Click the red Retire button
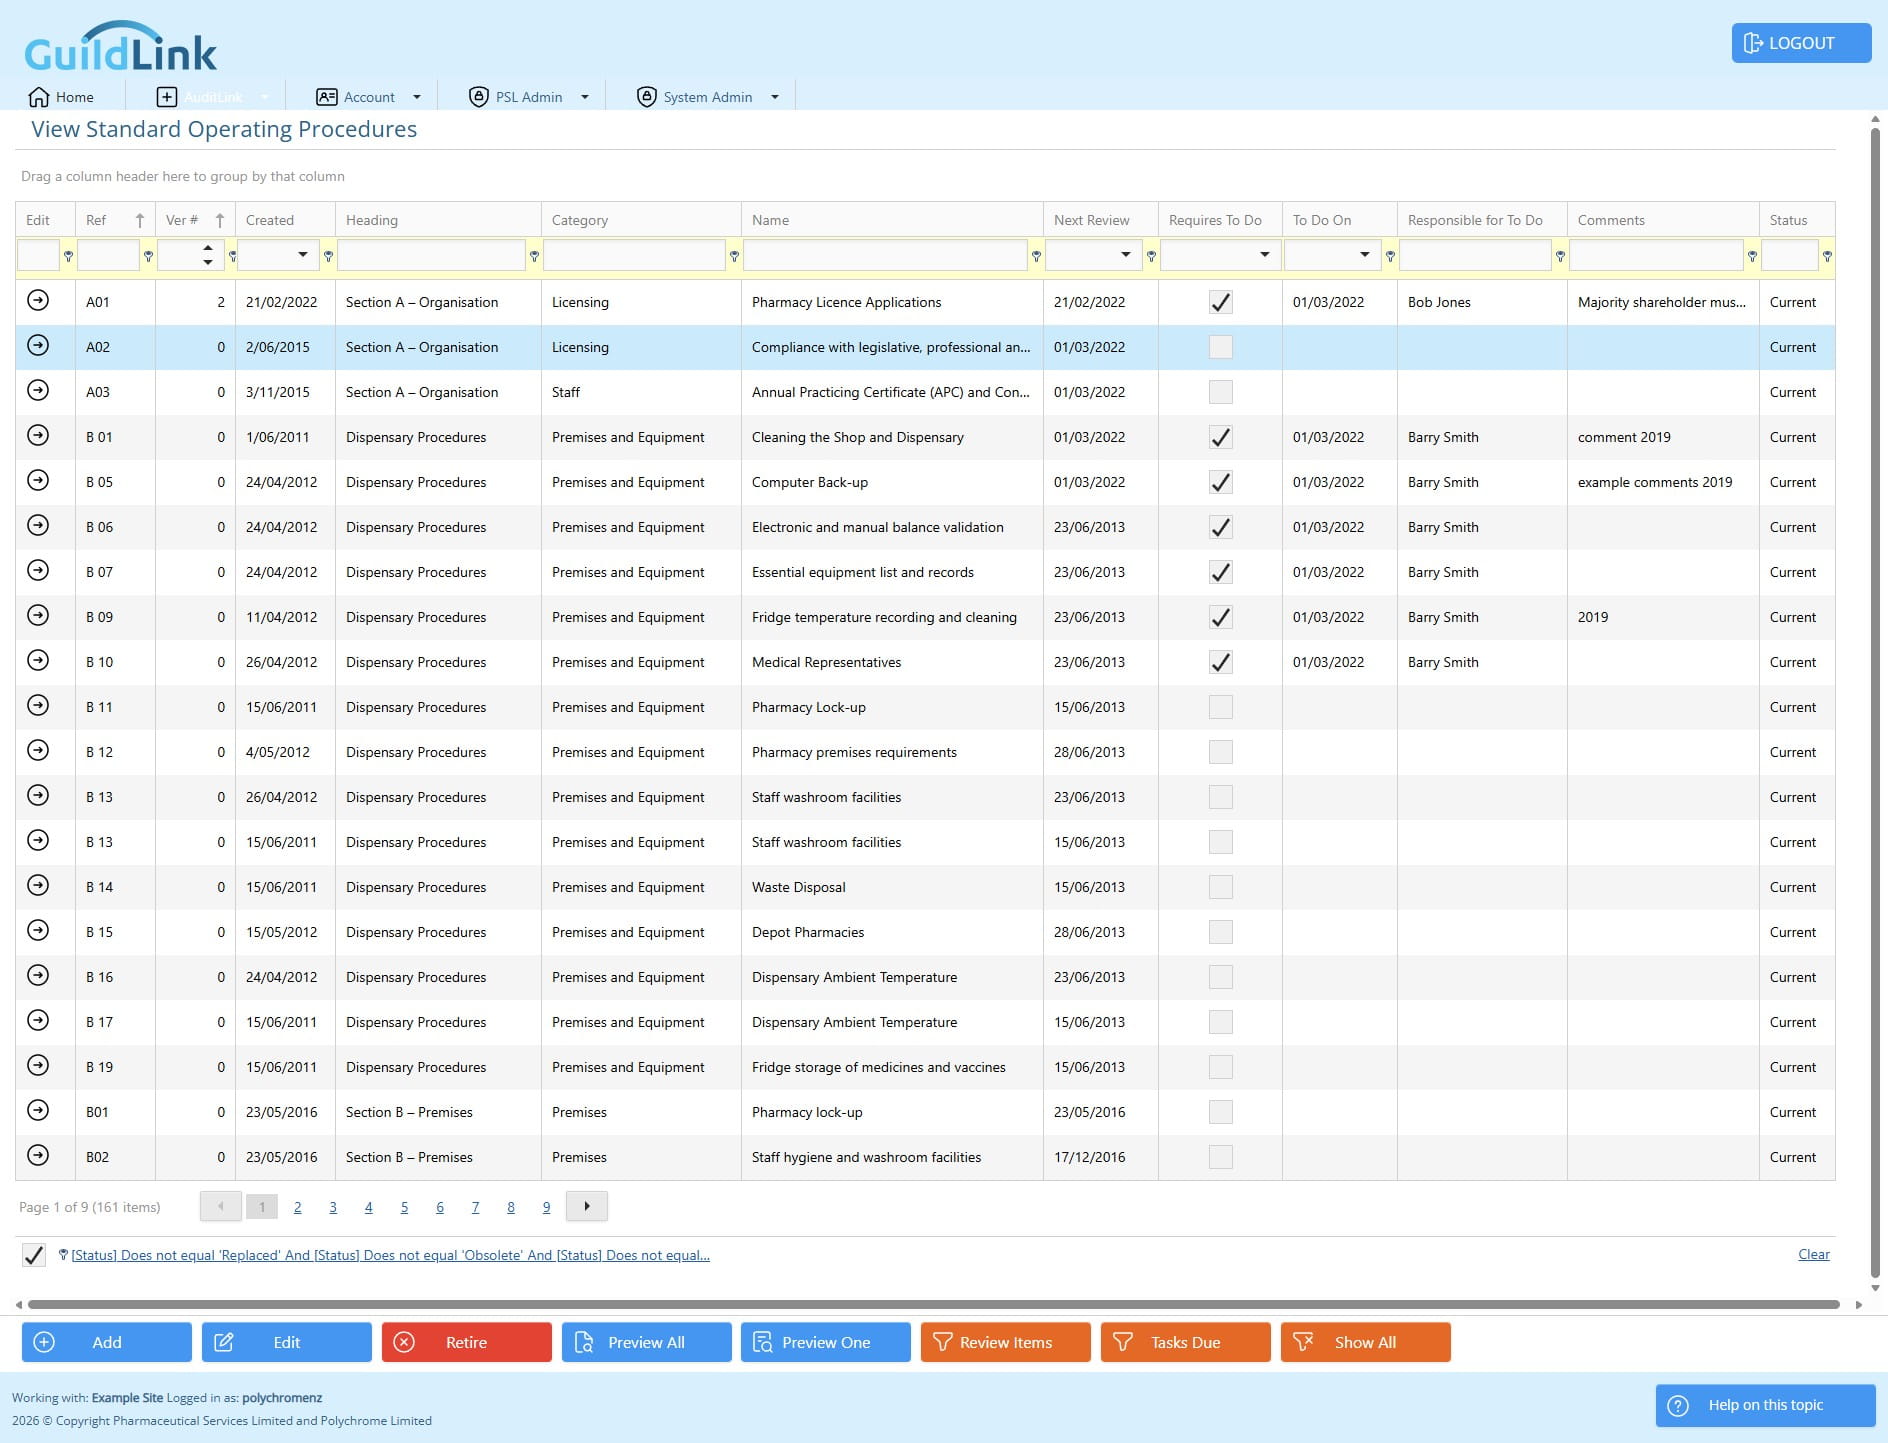Image resolution: width=1888 pixels, height=1443 pixels. tap(466, 1342)
